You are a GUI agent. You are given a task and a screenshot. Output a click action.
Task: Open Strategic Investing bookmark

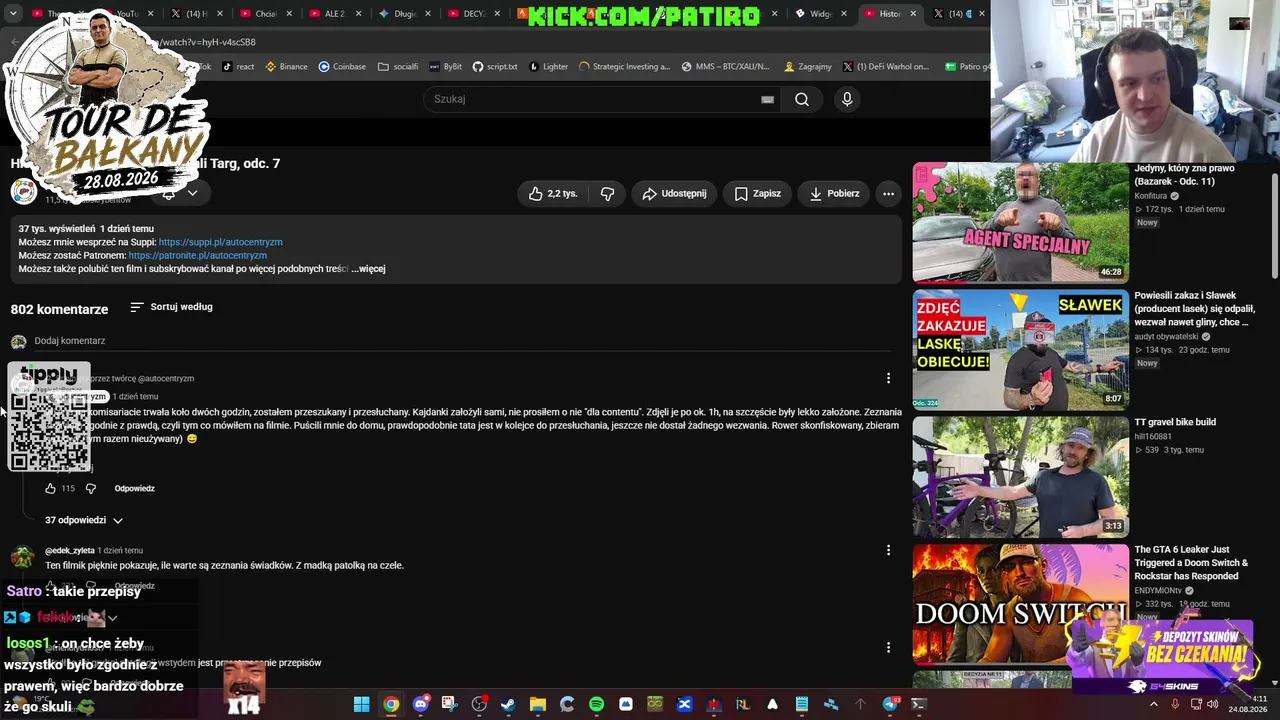[624, 67]
